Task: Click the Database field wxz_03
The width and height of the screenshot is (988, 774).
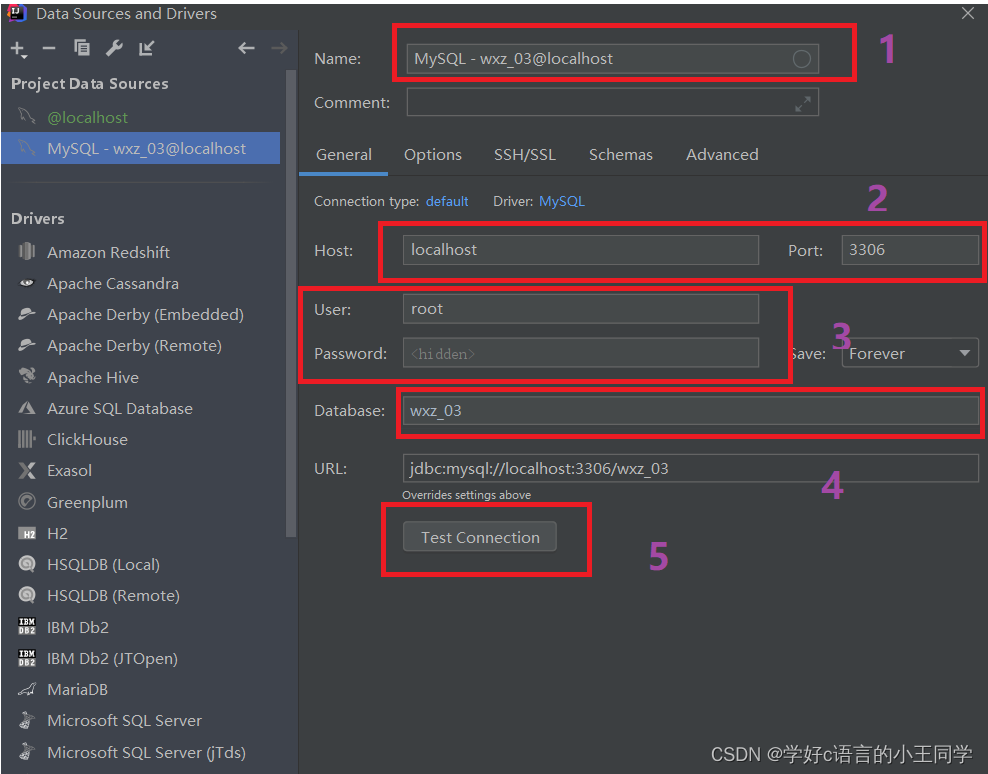Action: point(691,410)
